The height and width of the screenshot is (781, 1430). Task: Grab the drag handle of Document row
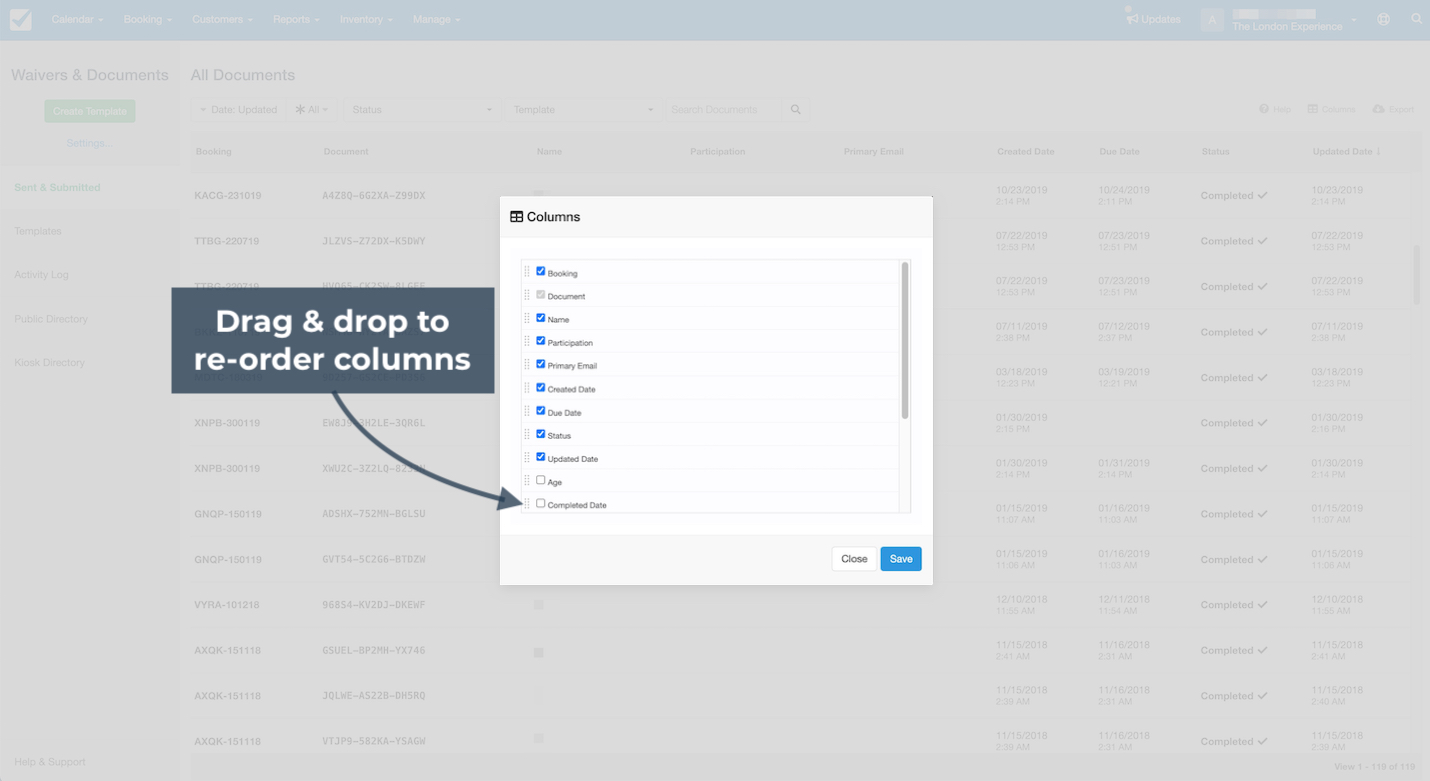click(527, 295)
